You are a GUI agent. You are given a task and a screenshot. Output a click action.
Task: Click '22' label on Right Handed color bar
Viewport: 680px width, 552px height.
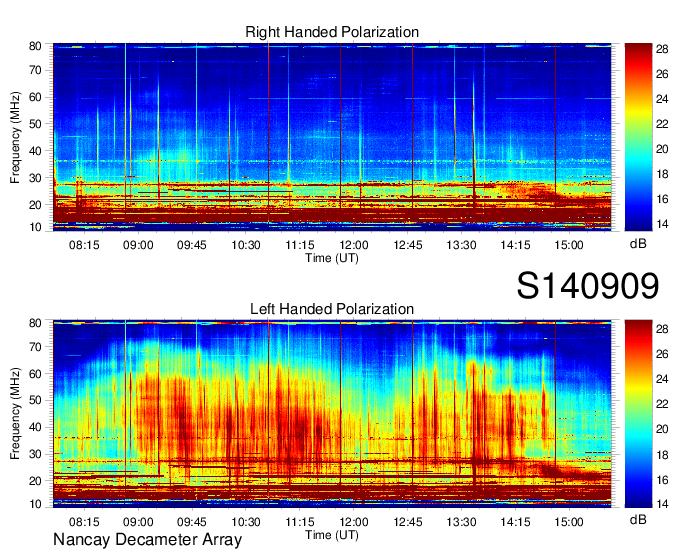pos(662,124)
